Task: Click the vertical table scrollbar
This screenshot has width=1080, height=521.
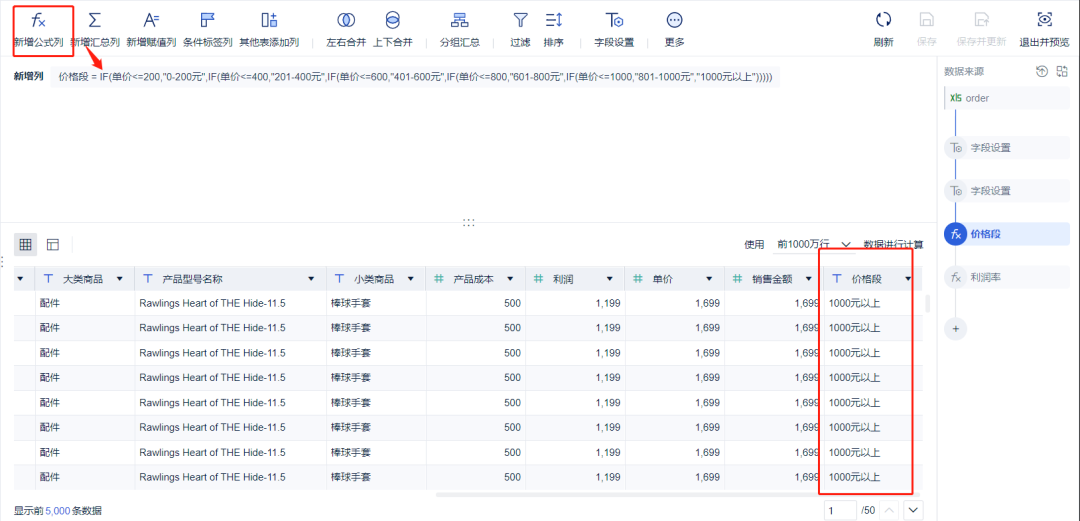Action: (x=926, y=303)
